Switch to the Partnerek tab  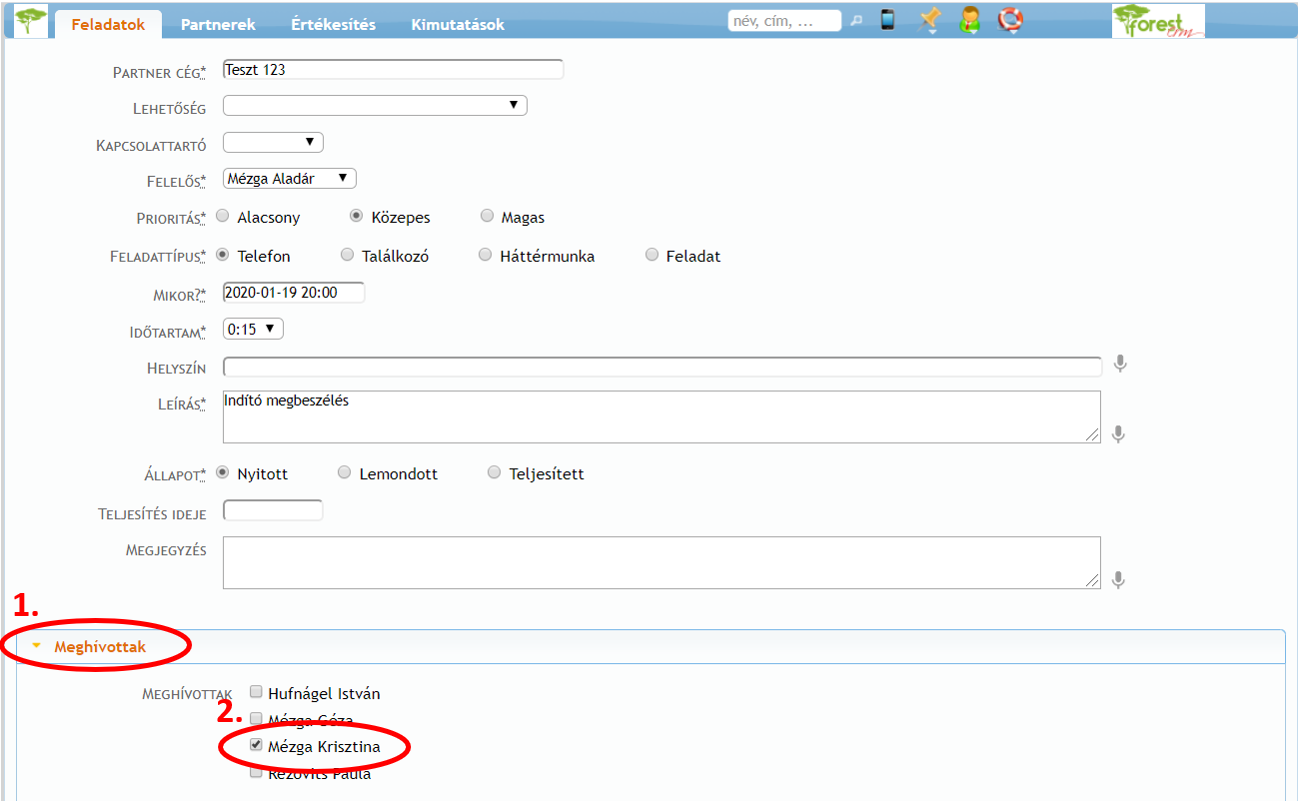click(218, 25)
